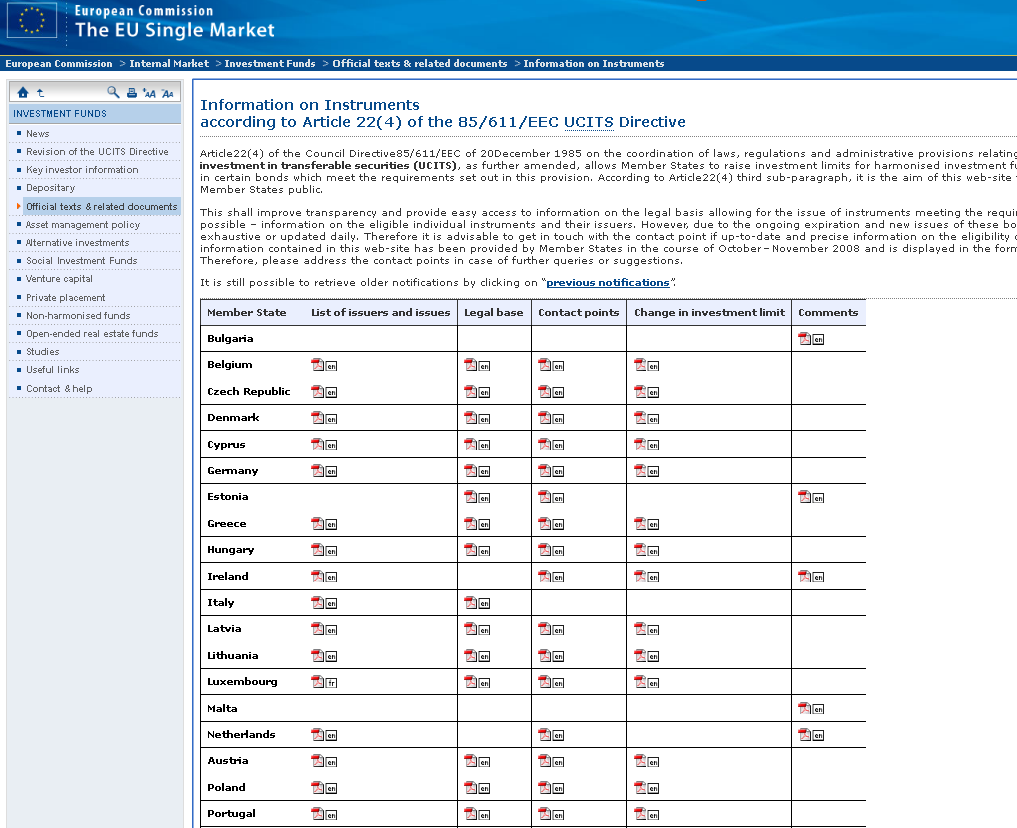Click the decrease font size icon

tap(167, 93)
